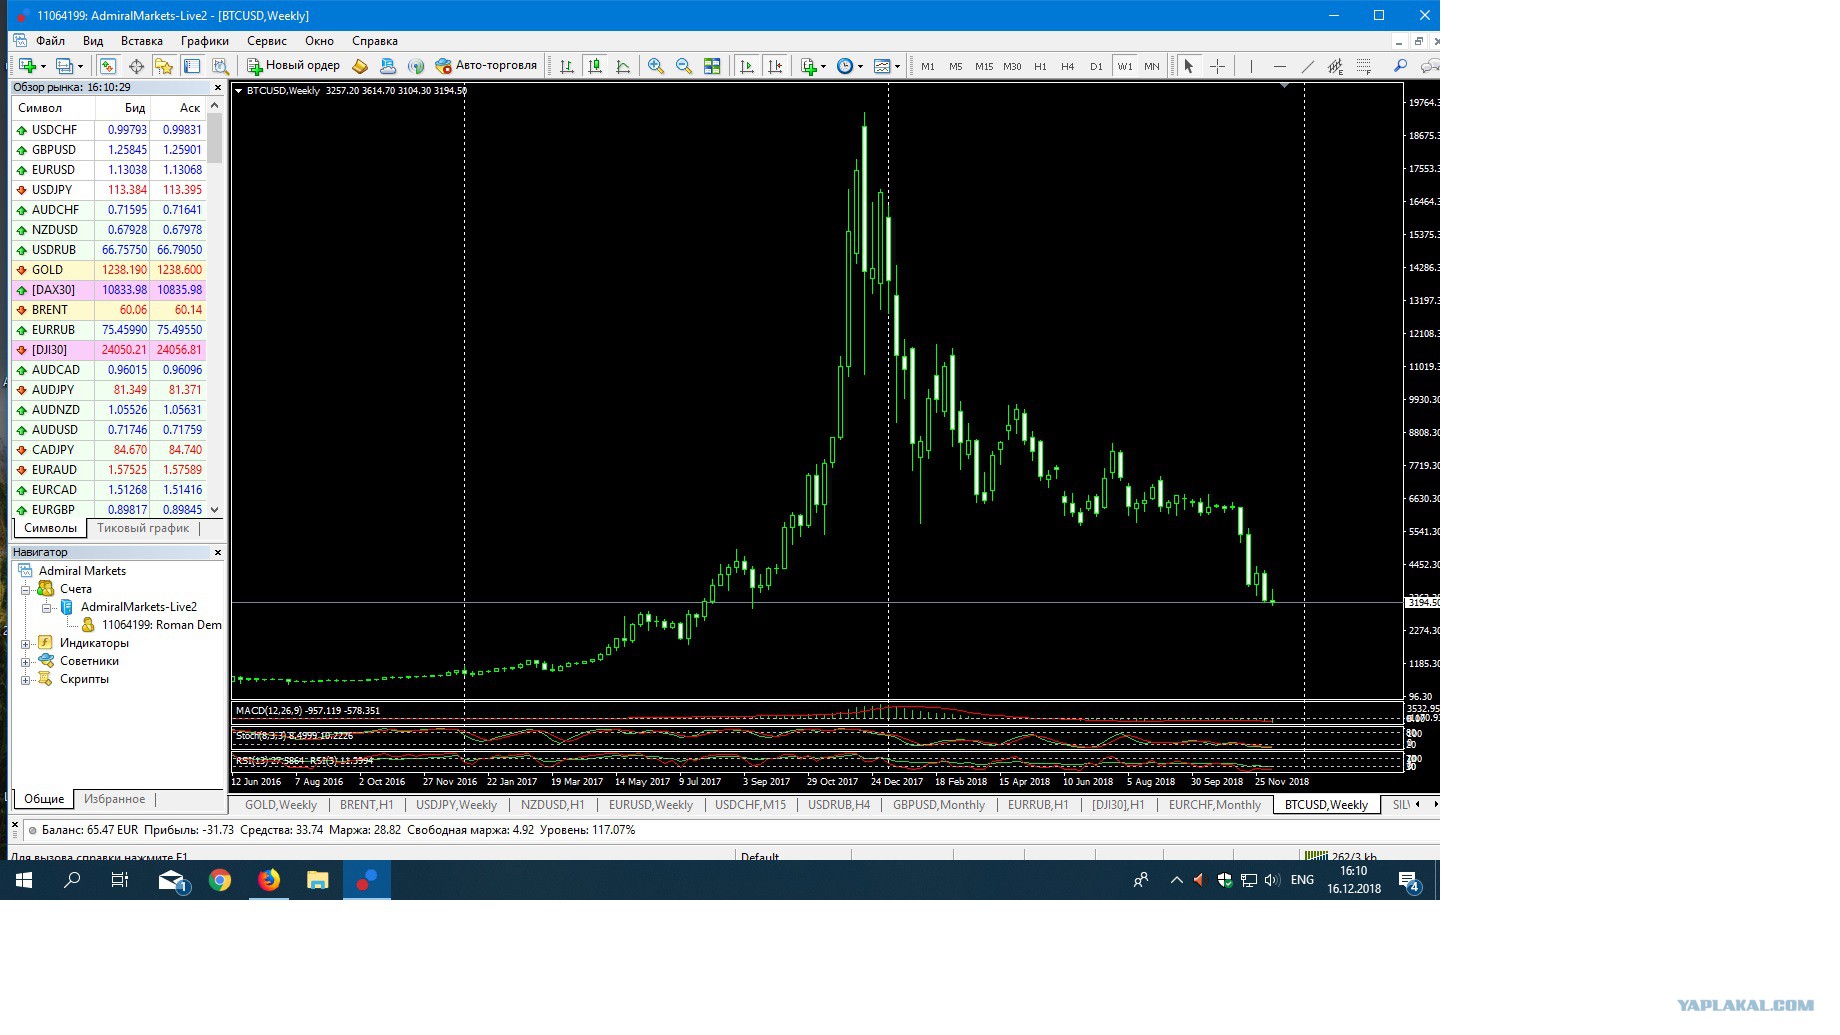Open the Strategy Tester icon
Image resolution: width=1840 pixels, height=1035 pixels.
pos(220,66)
